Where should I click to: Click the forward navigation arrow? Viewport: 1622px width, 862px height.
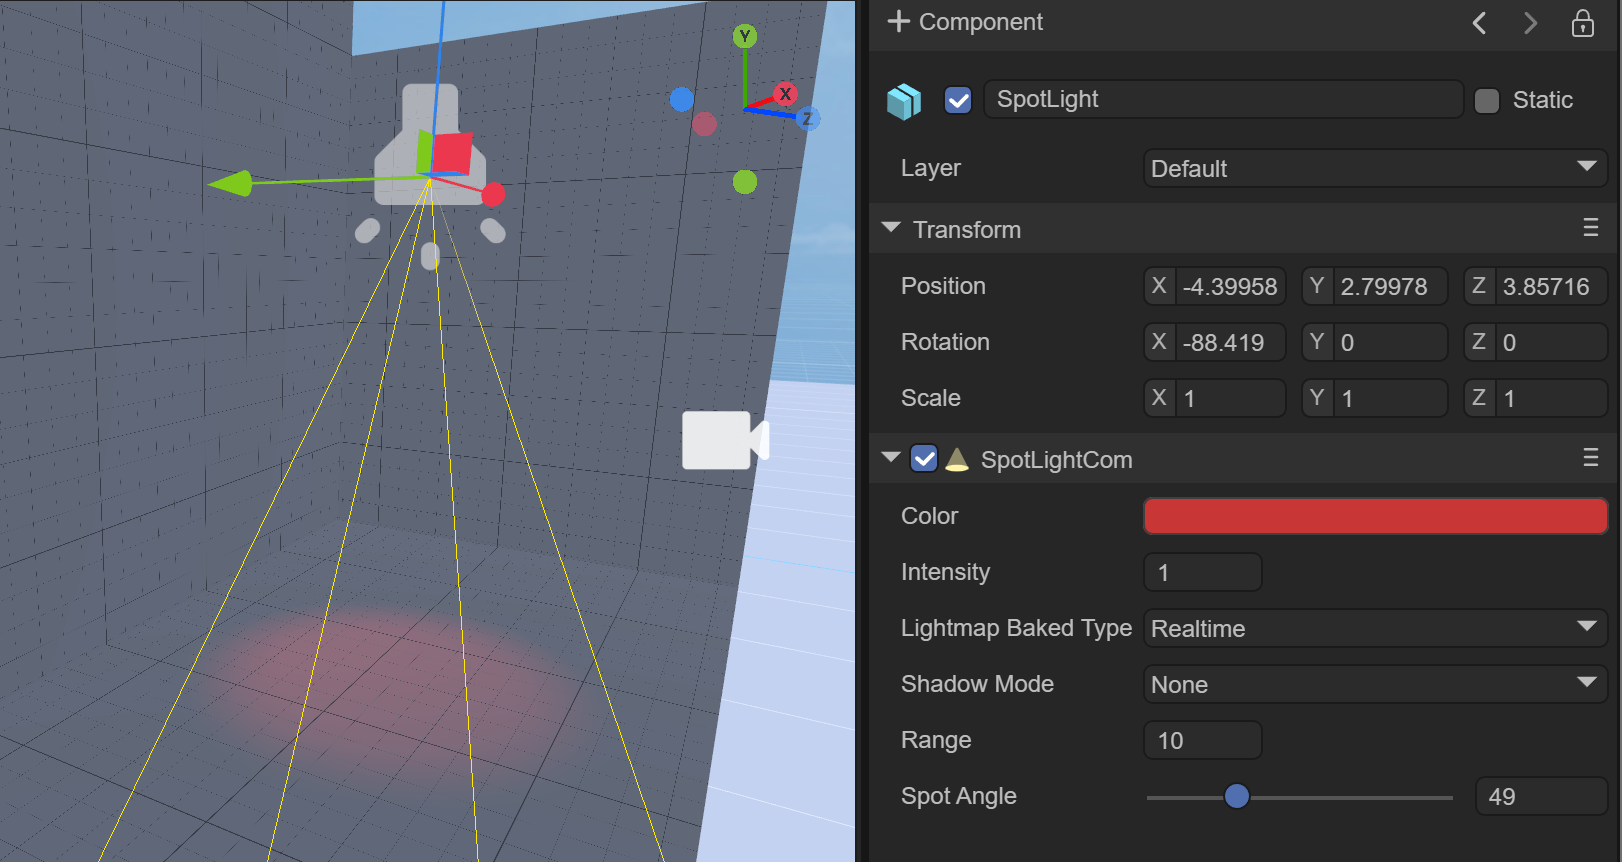coord(1530,23)
